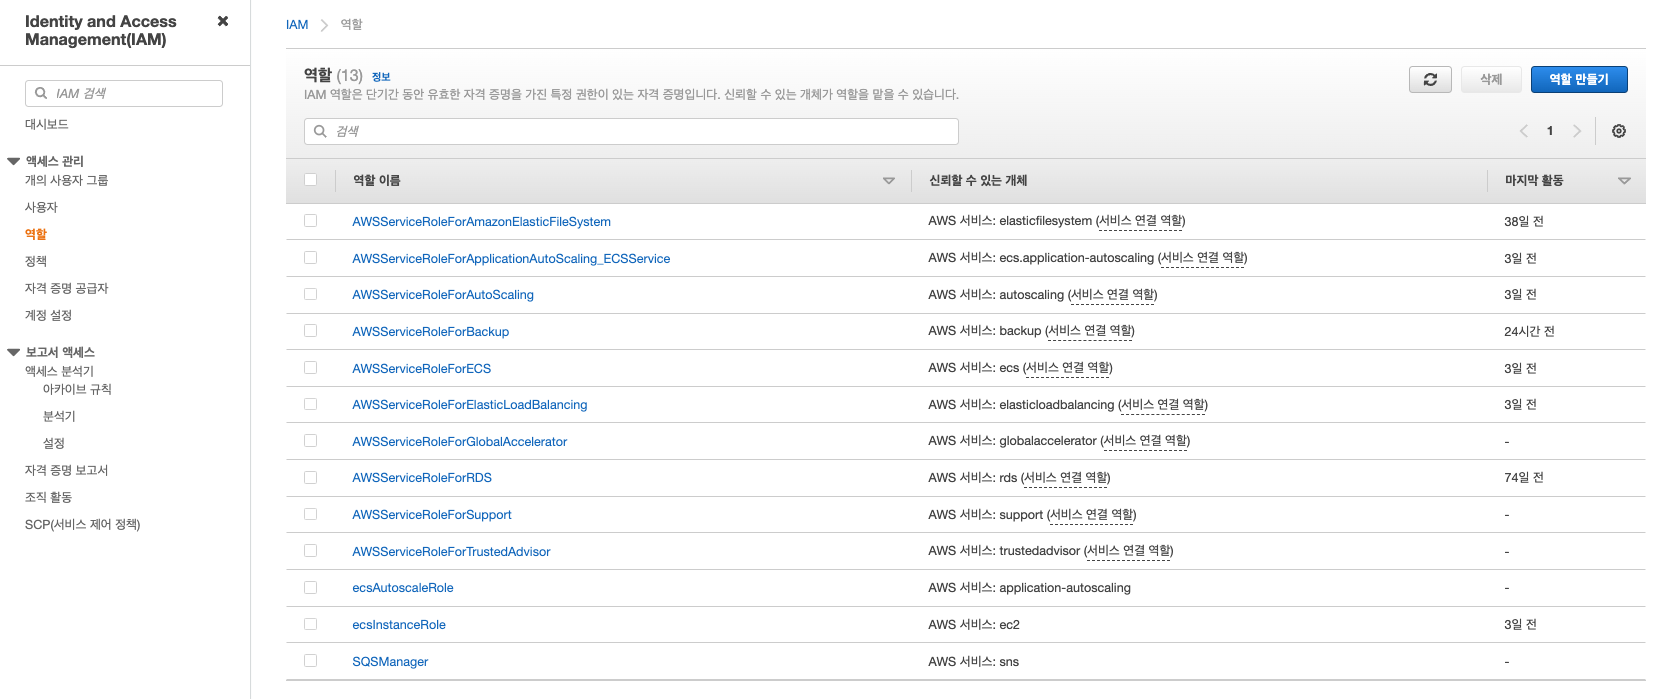Select 역할 in the sidebar
This screenshot has width=1680, height=699.
(36, 234)
